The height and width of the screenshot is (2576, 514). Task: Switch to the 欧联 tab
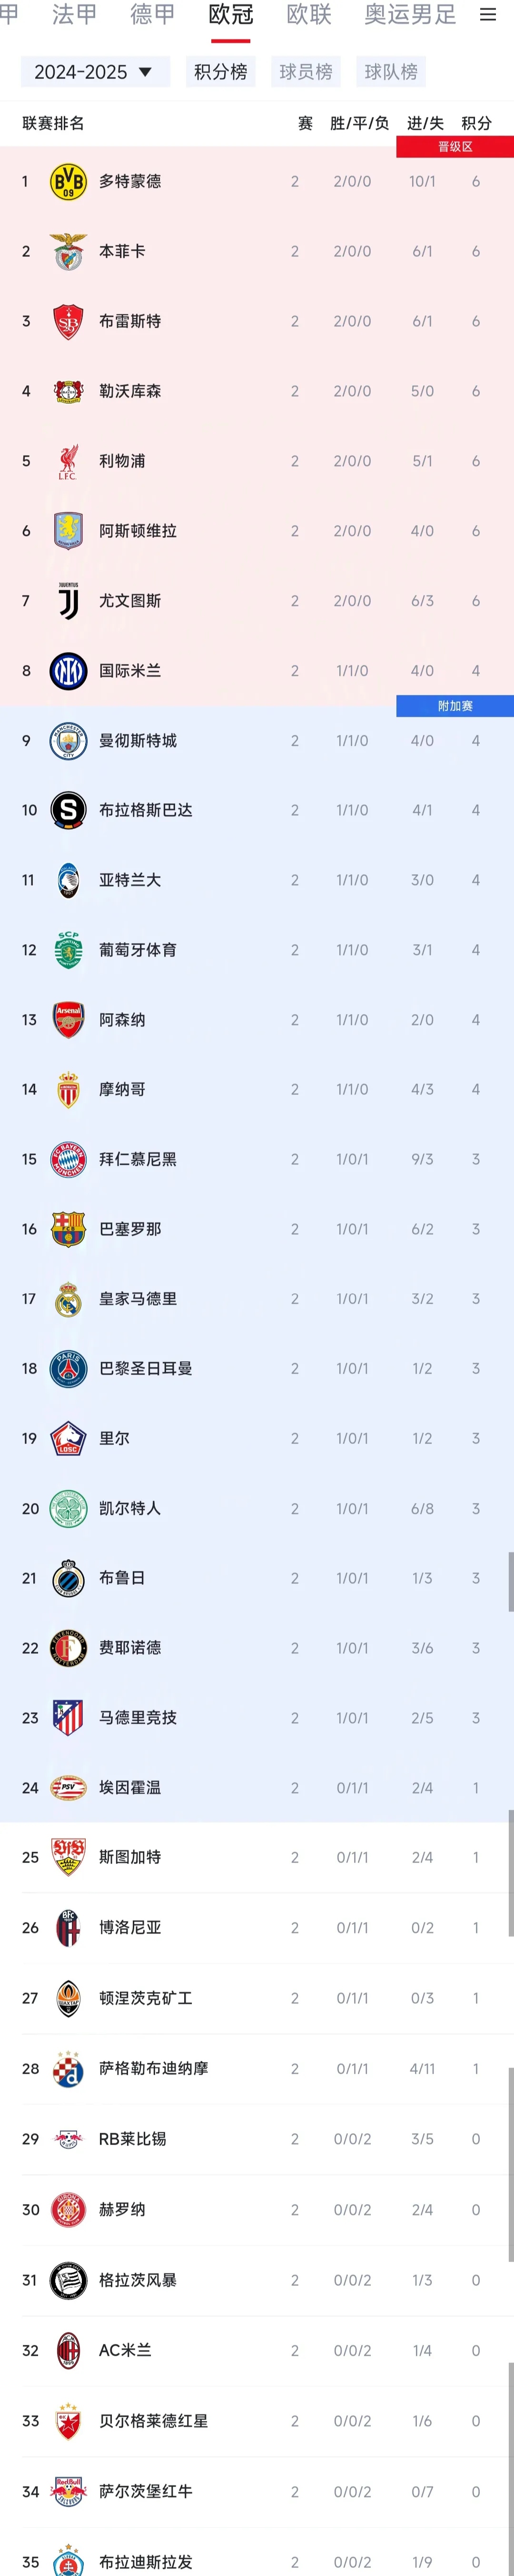(x=309, y=15)
